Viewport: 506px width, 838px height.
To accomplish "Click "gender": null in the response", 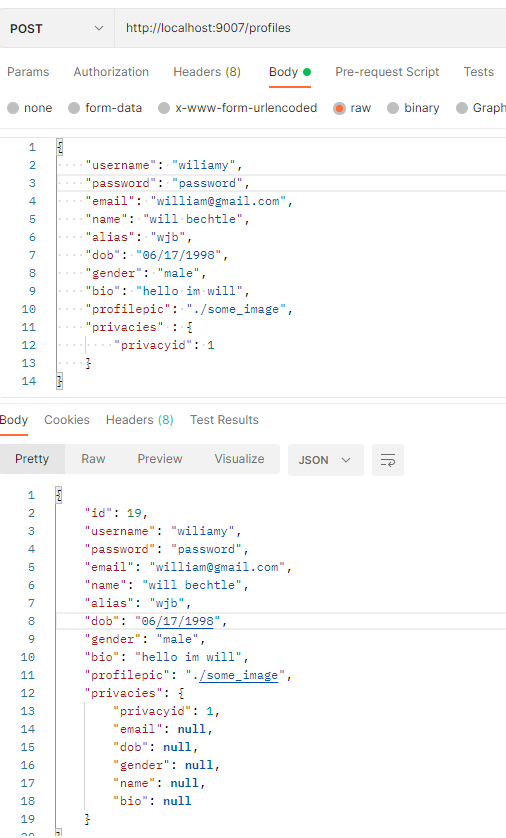I will pos(166,765).
